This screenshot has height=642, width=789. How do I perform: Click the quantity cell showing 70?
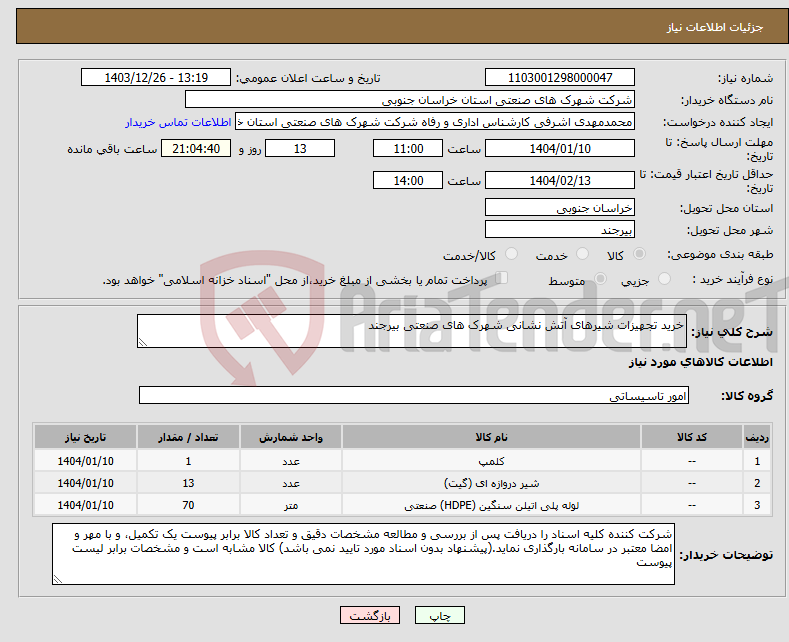(x=188, y=505)
